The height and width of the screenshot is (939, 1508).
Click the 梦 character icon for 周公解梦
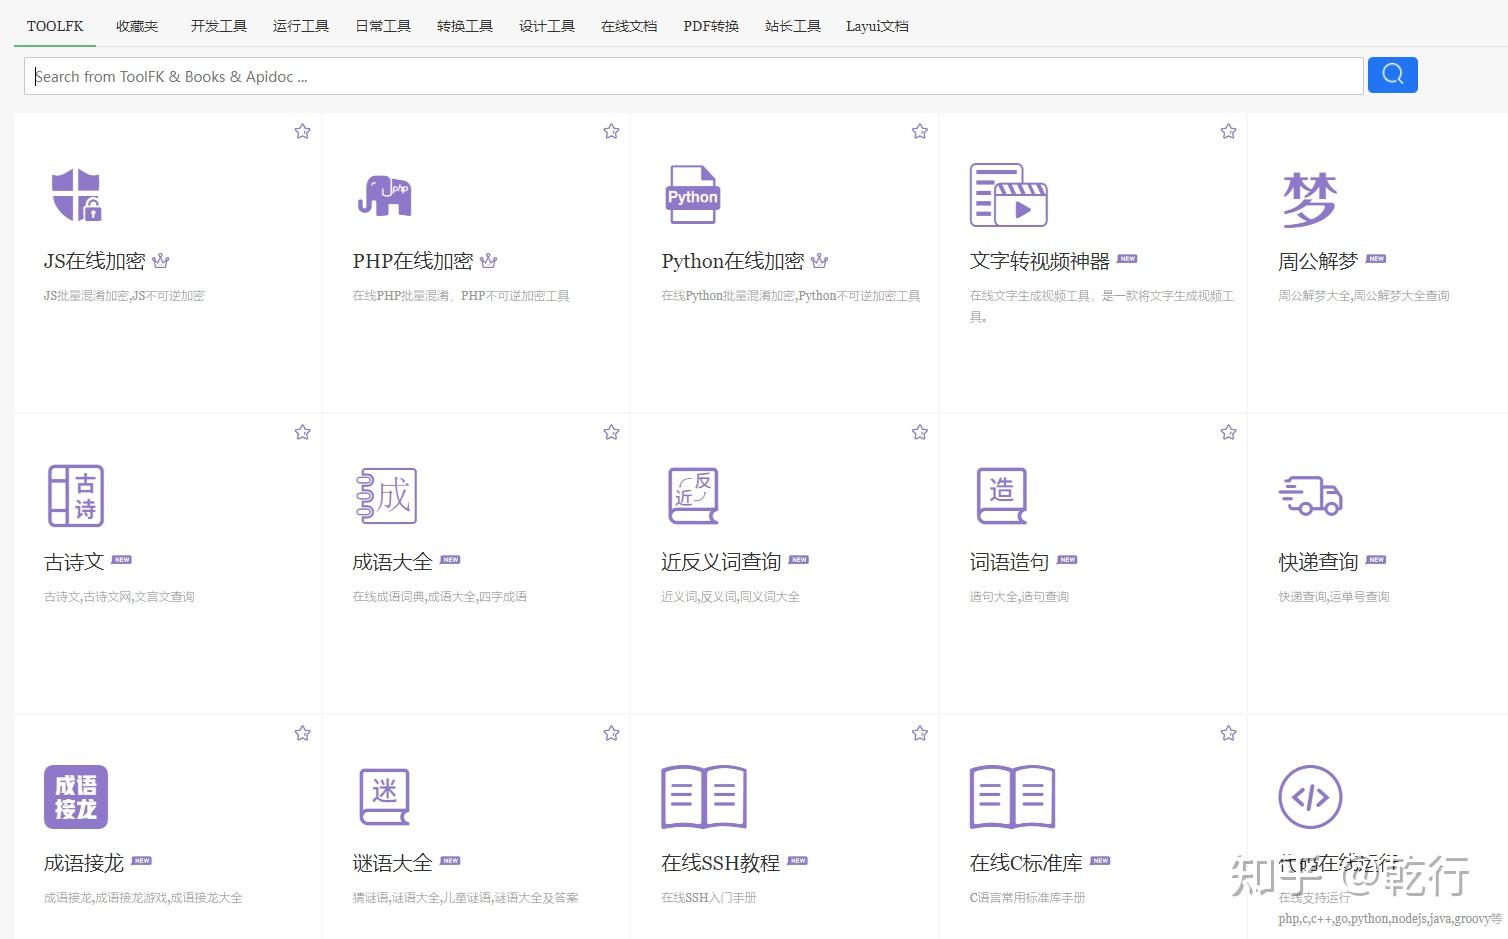[x=1309, y=198]
